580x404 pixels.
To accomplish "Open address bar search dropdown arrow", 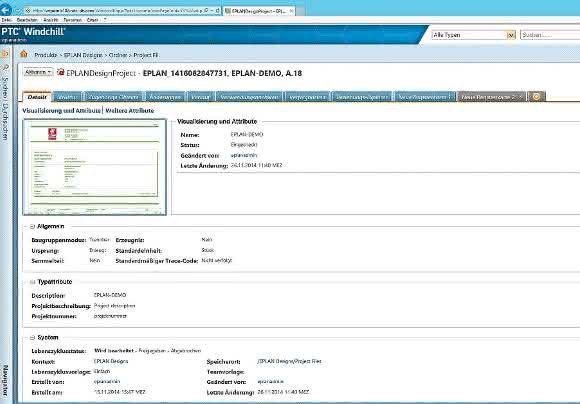I will pos(211,11).
